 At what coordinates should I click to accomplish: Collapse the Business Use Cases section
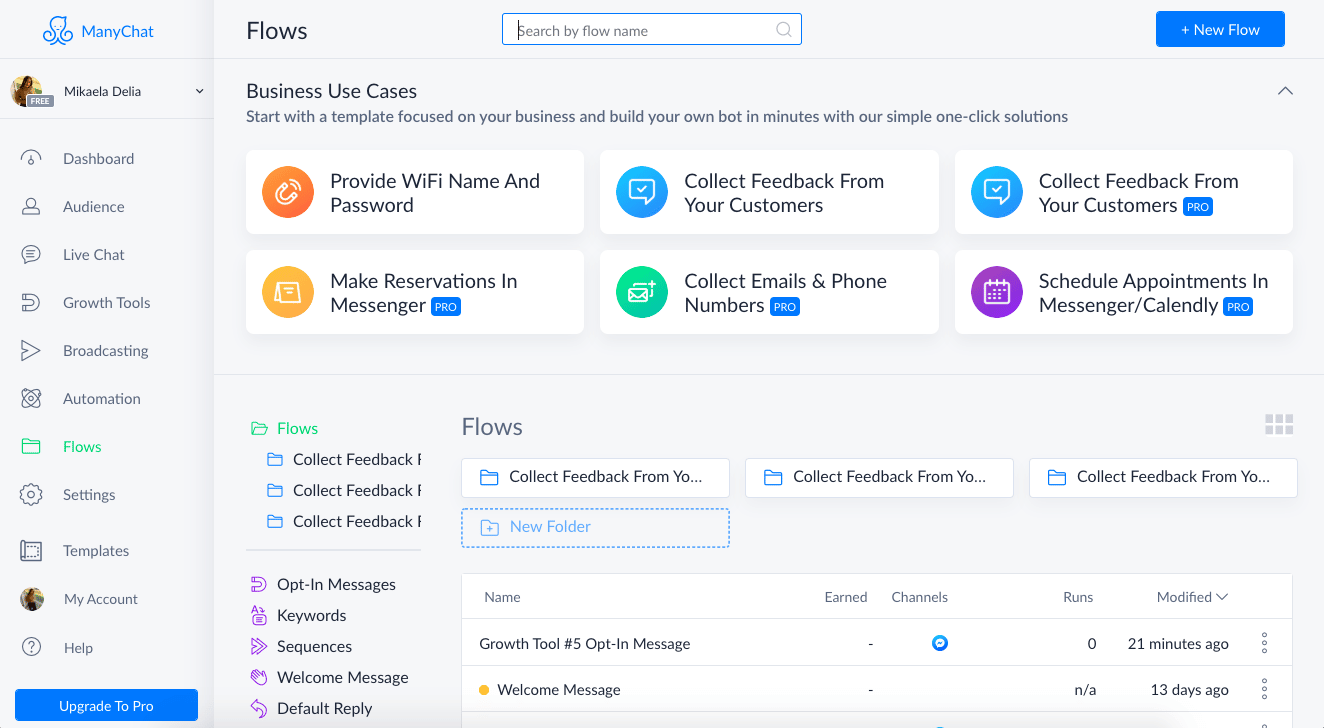(1285, 91)
